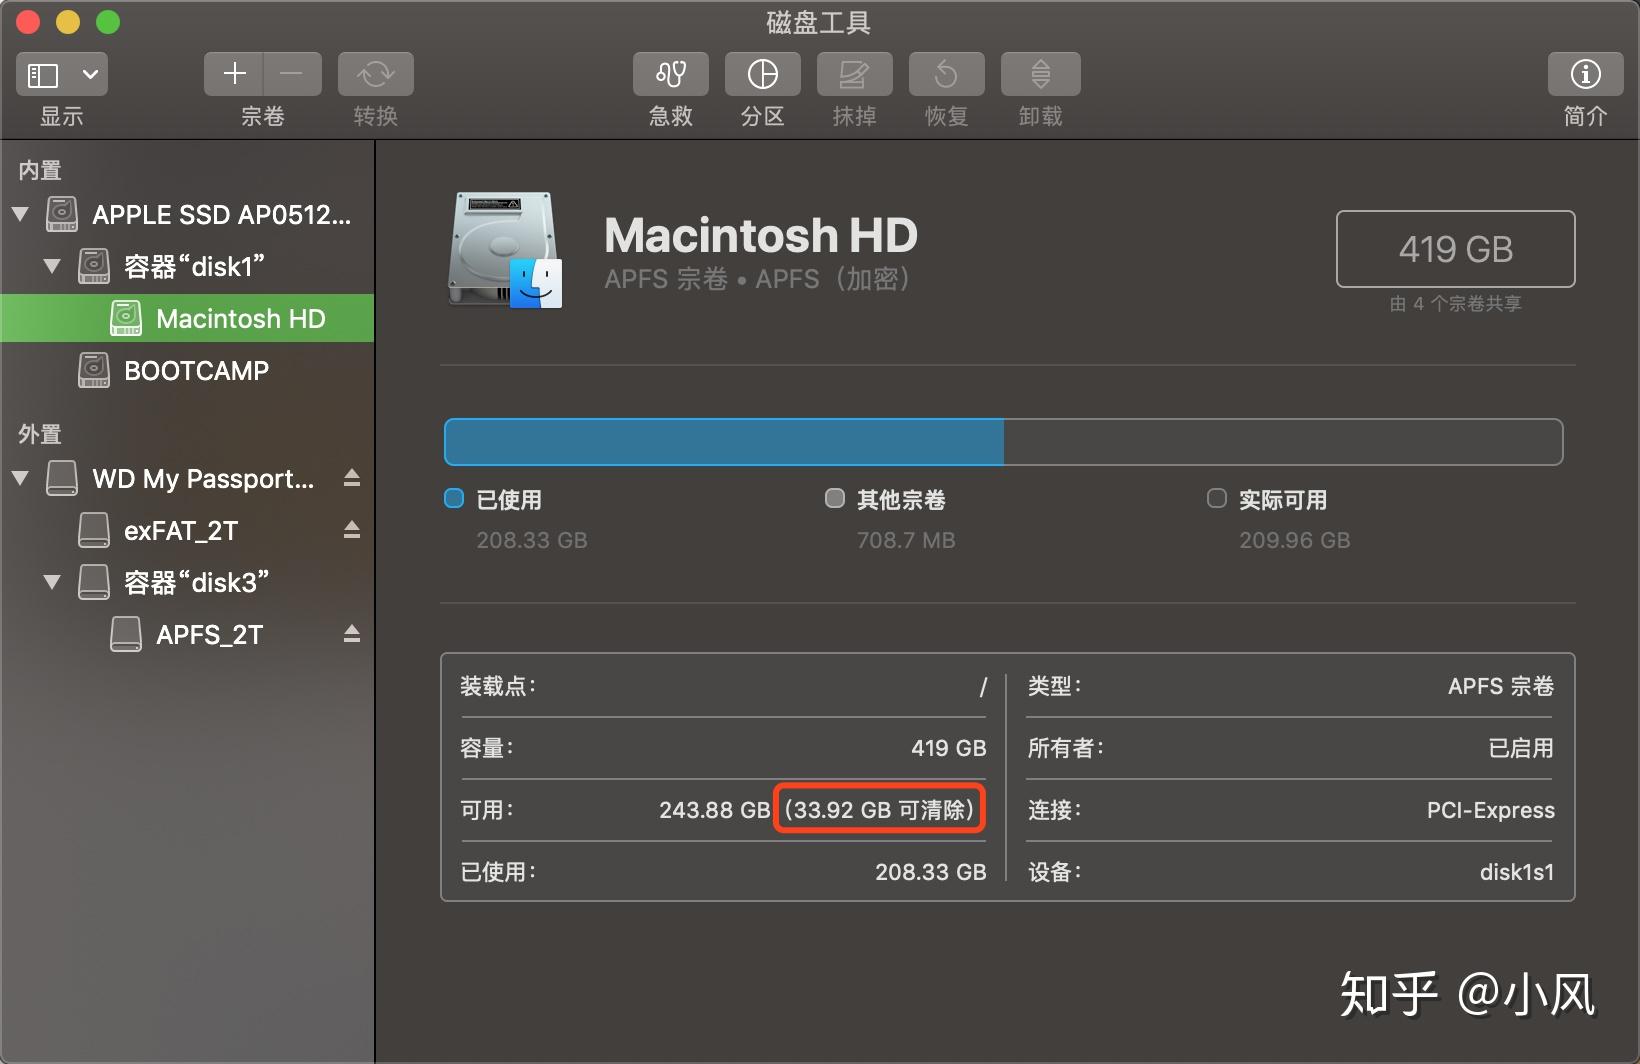Click the 419 GB capacity box
This screenshot has width=1640, height=1064.
click(1456, 249)
